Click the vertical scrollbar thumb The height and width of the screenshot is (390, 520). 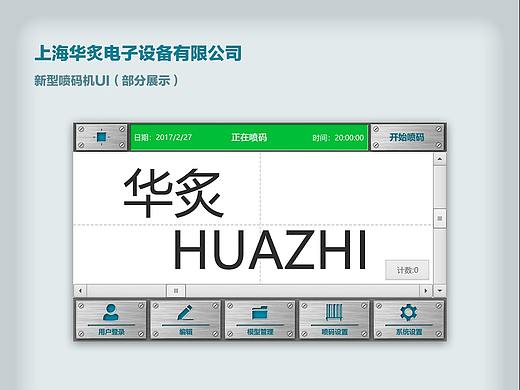pos(440,218)
